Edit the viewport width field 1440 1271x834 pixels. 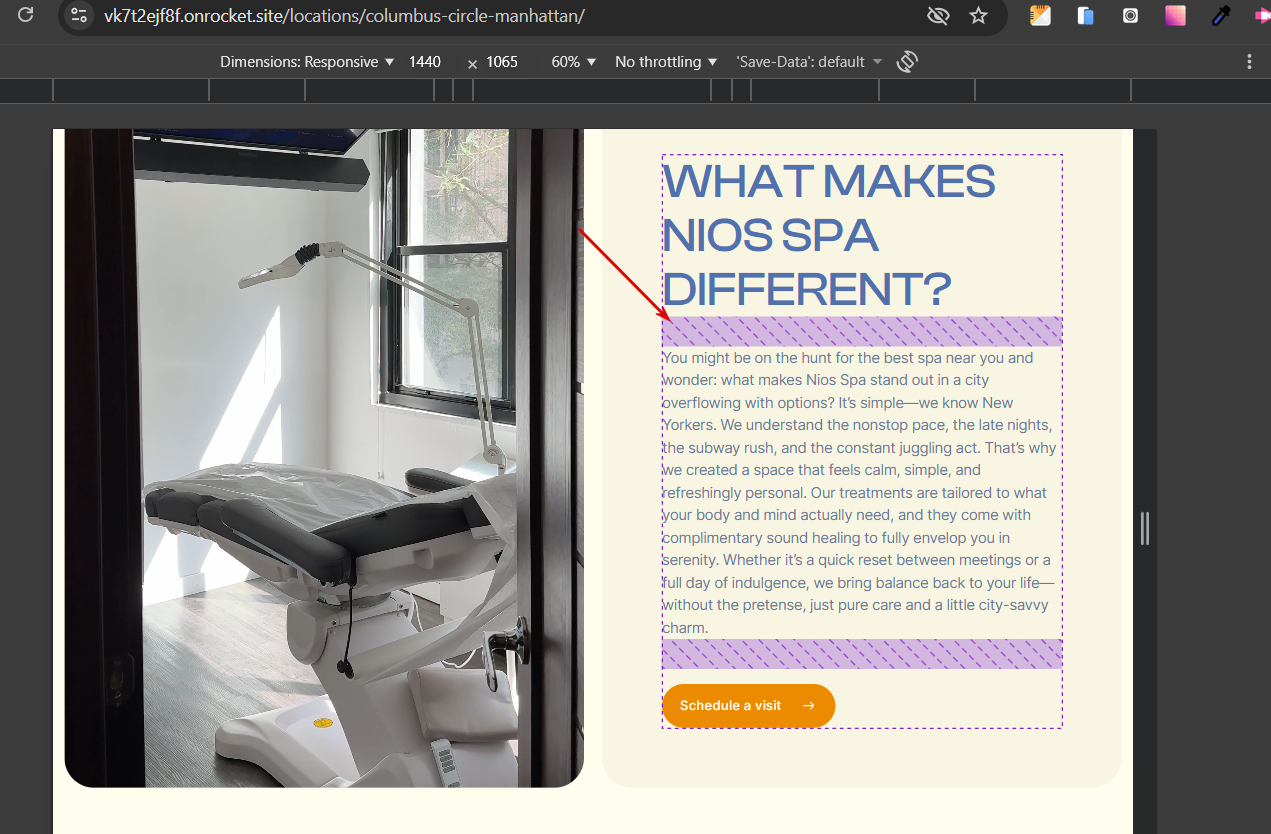(425, 62)
